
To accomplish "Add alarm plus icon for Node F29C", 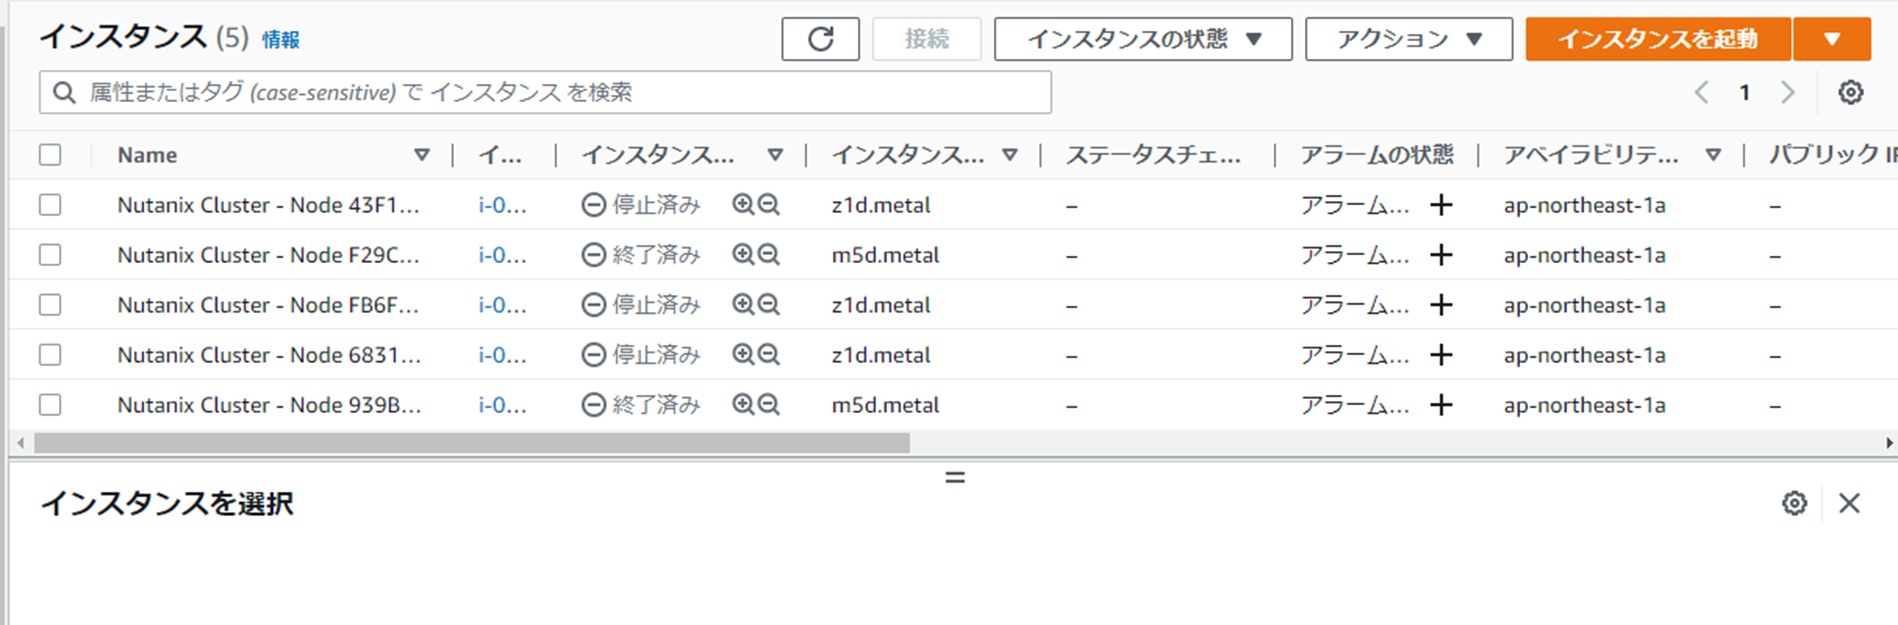I will 1441,255.
